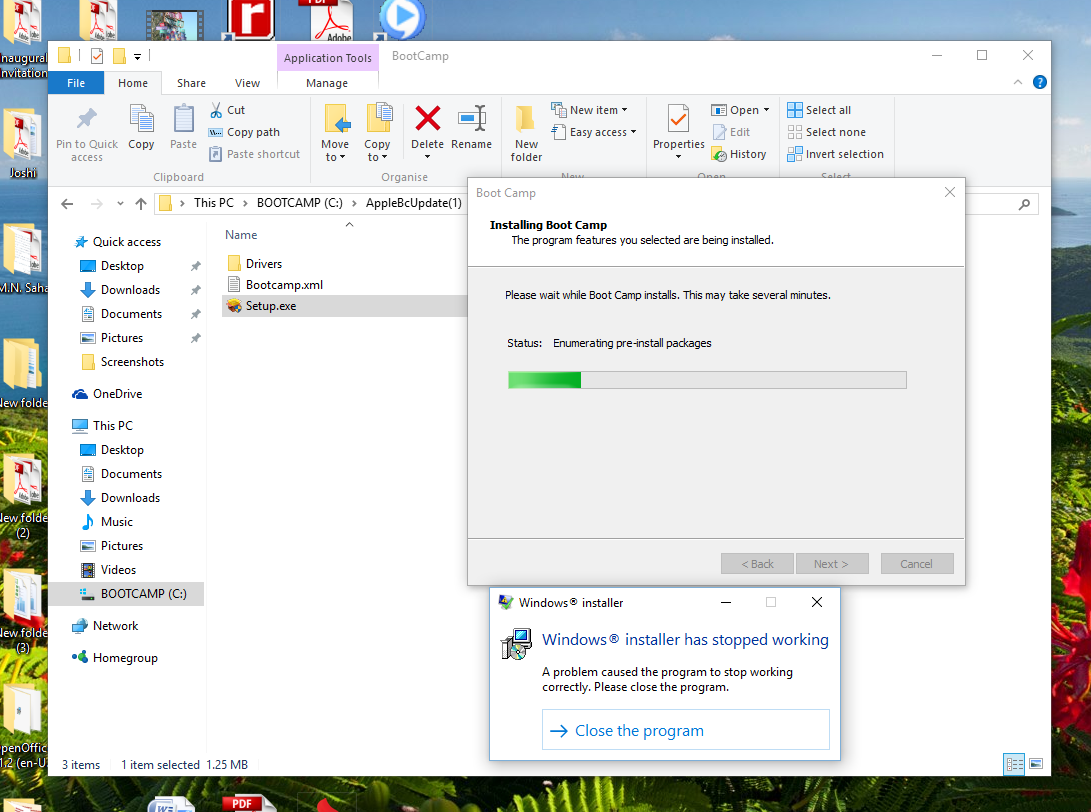This screenshot has height=812, width=1091.
Task: Open the Manage tab
Action: click(x=327, y=83)
